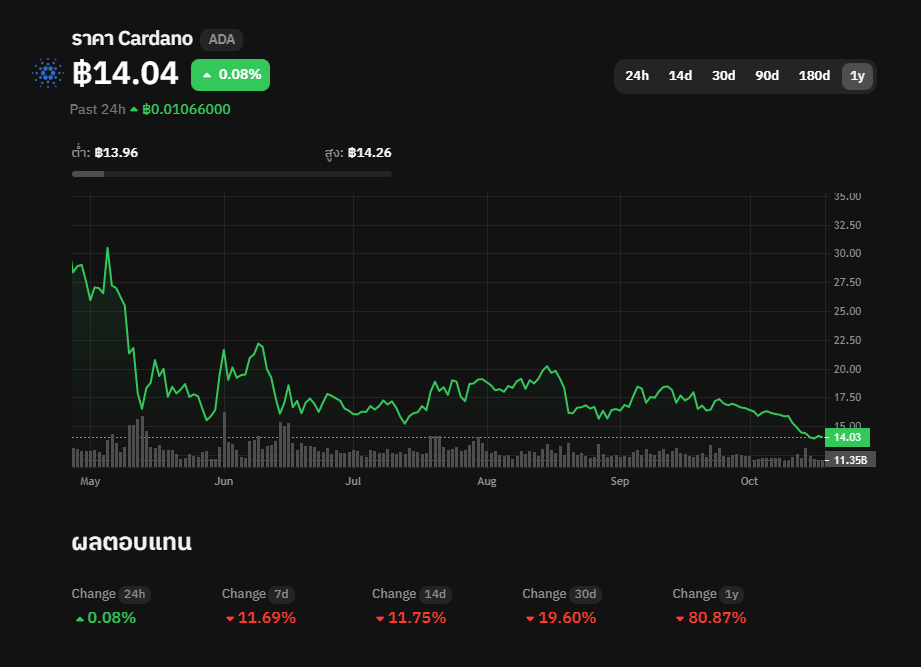Click the 20.00 price axis label
This screenshot has height=667, width=921.
(848, 369)
